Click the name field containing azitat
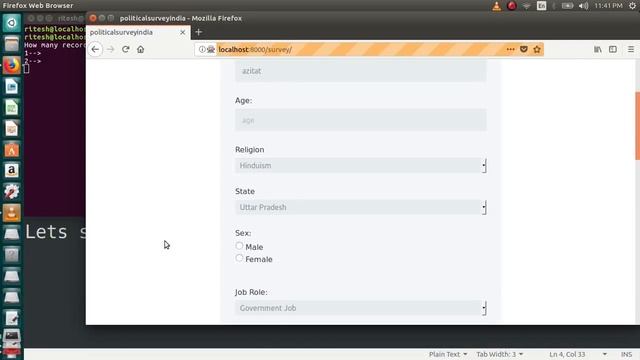The height and width of the screenshot is (360, 640). 361,71
